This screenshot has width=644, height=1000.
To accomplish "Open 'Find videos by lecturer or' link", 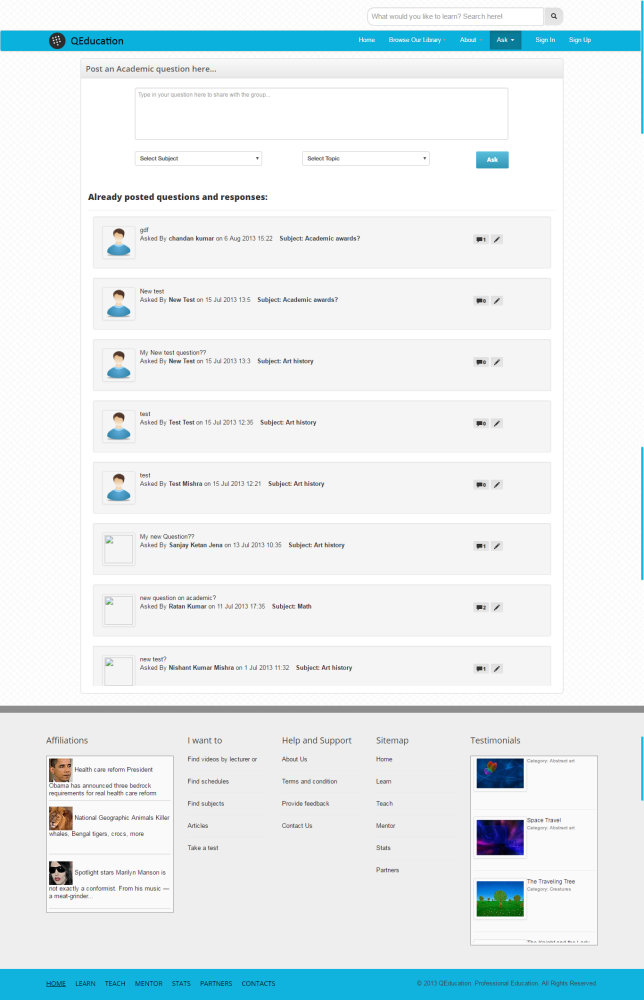I will point(222,759).
